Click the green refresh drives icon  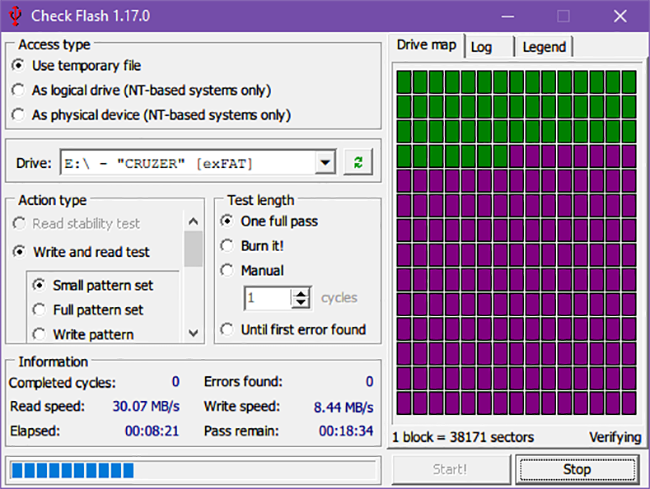tap(358, 163)
